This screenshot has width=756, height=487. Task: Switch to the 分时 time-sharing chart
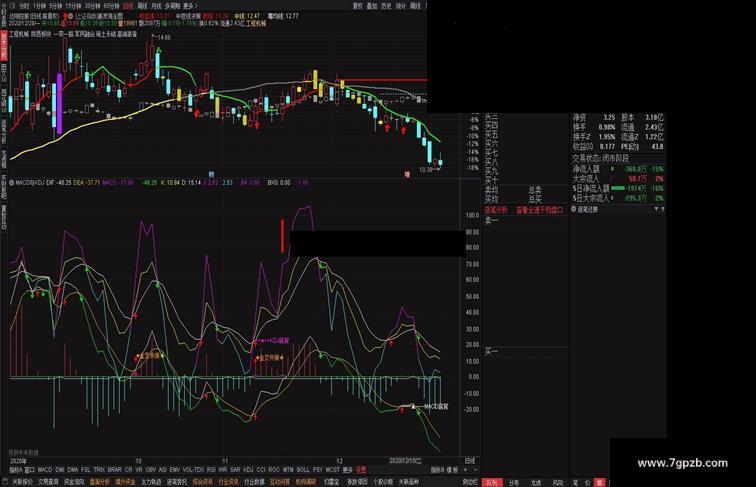pyautogui.click(x=24, y=6)
